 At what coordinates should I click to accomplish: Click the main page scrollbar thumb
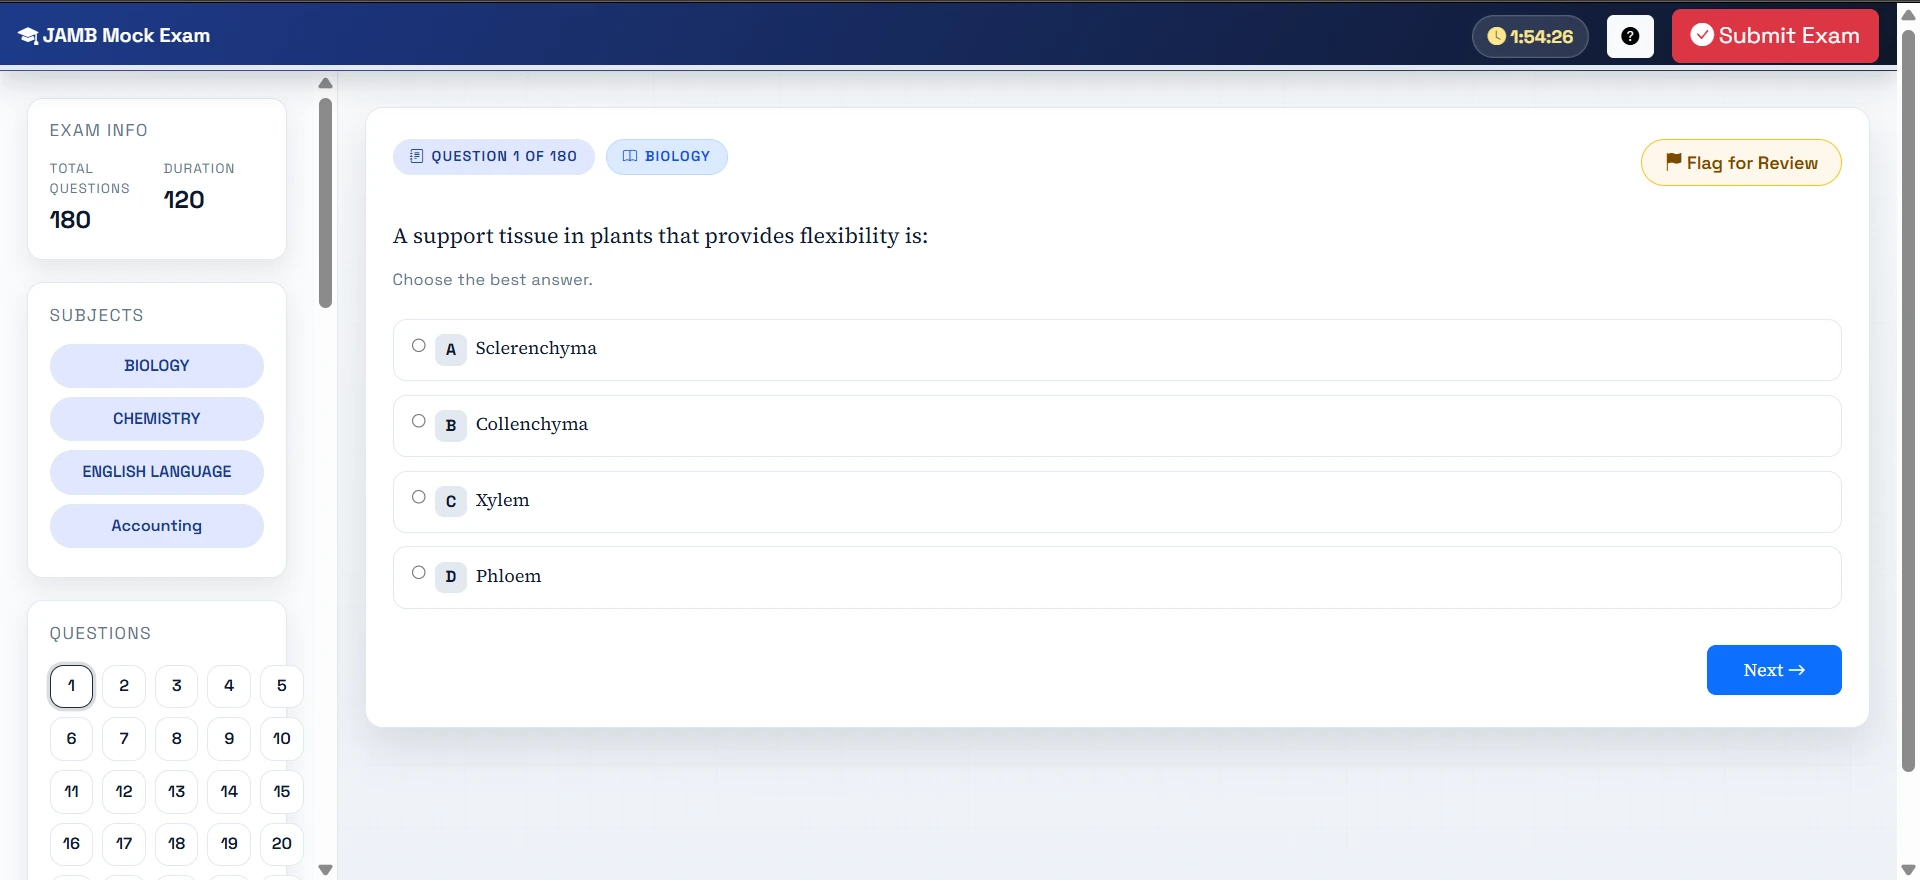[1908, 400]
